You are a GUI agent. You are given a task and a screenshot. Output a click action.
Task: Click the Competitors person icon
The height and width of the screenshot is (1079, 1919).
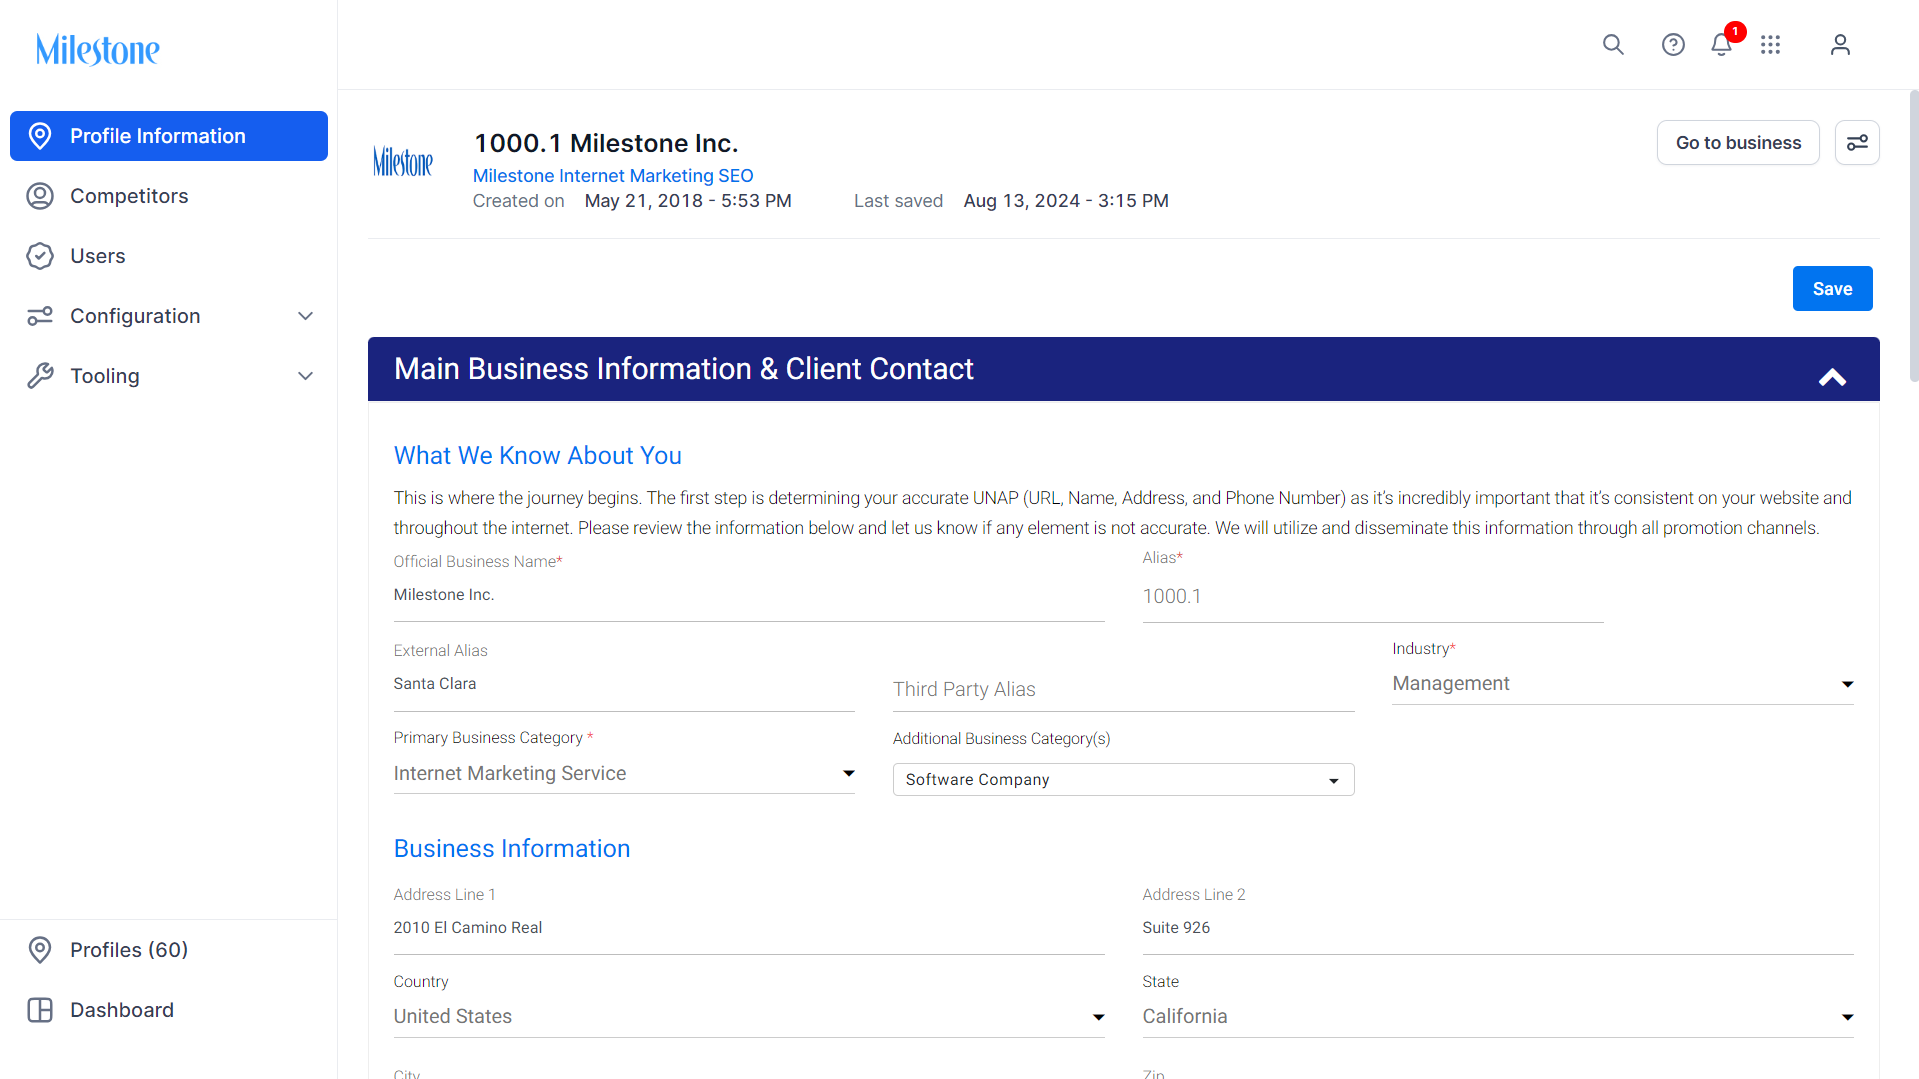[40, 196]
